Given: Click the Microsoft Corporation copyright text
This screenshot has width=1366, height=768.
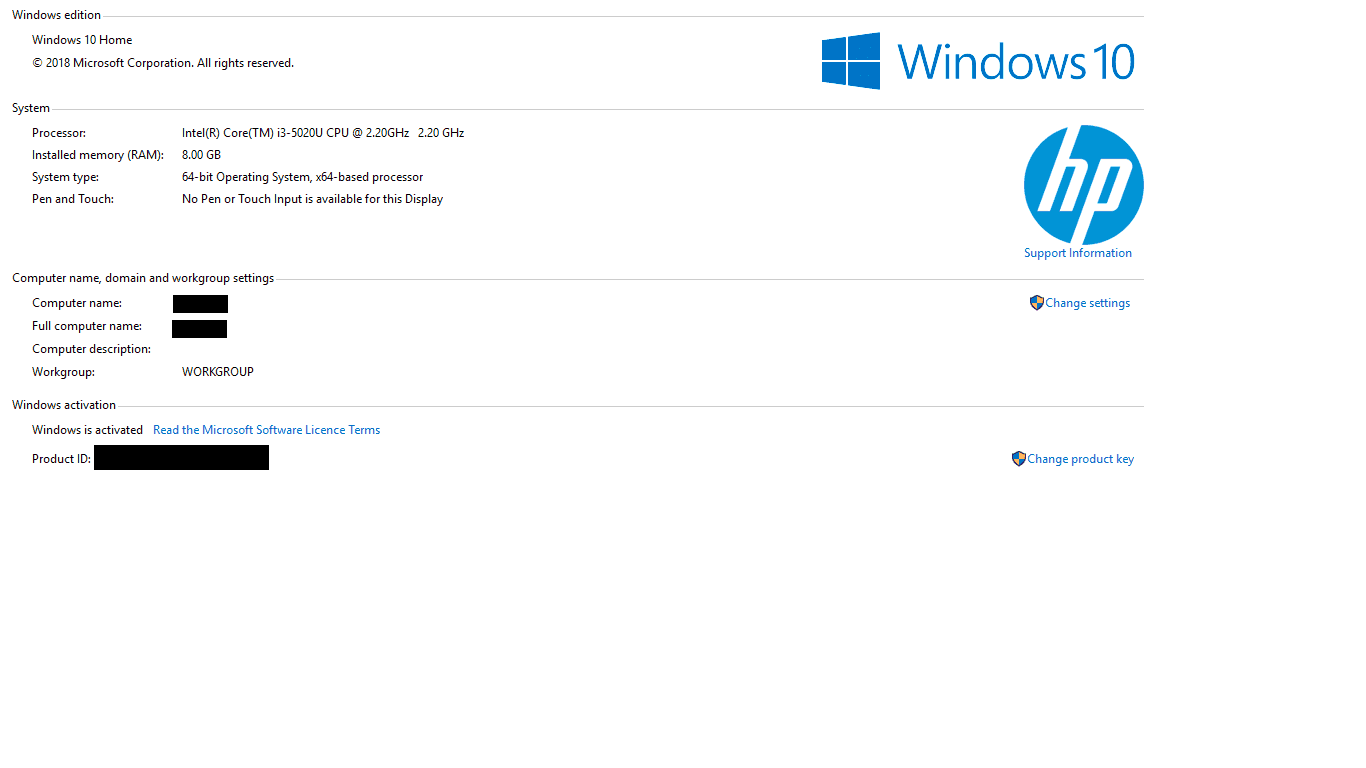Looking at the screenshot, I should (163, 63).
